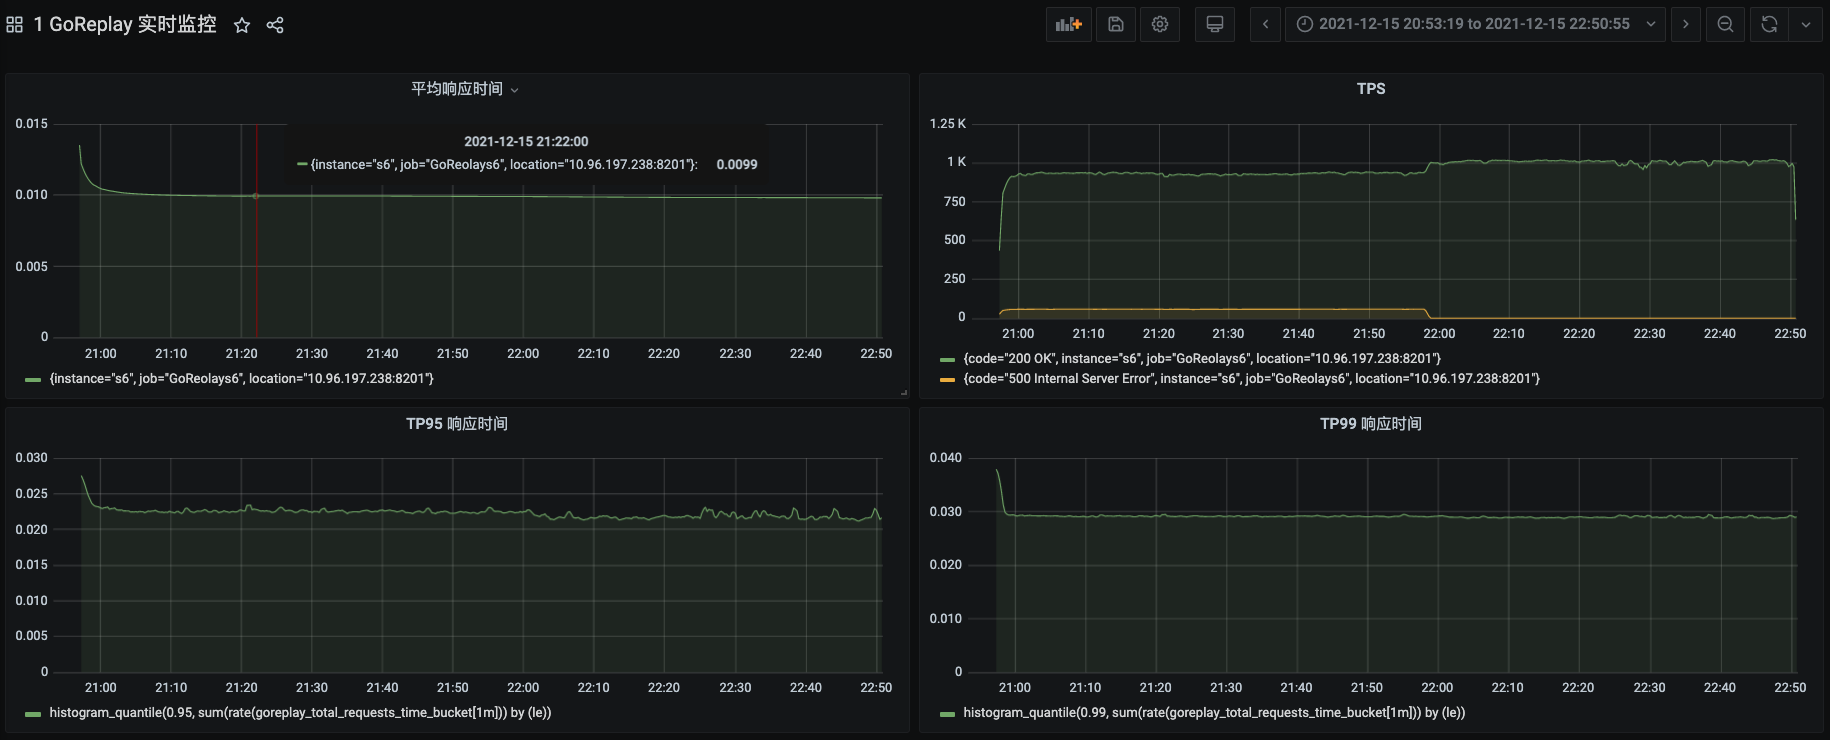Click the 0.040 label on TP99 y-axis

tap(946, 458)
